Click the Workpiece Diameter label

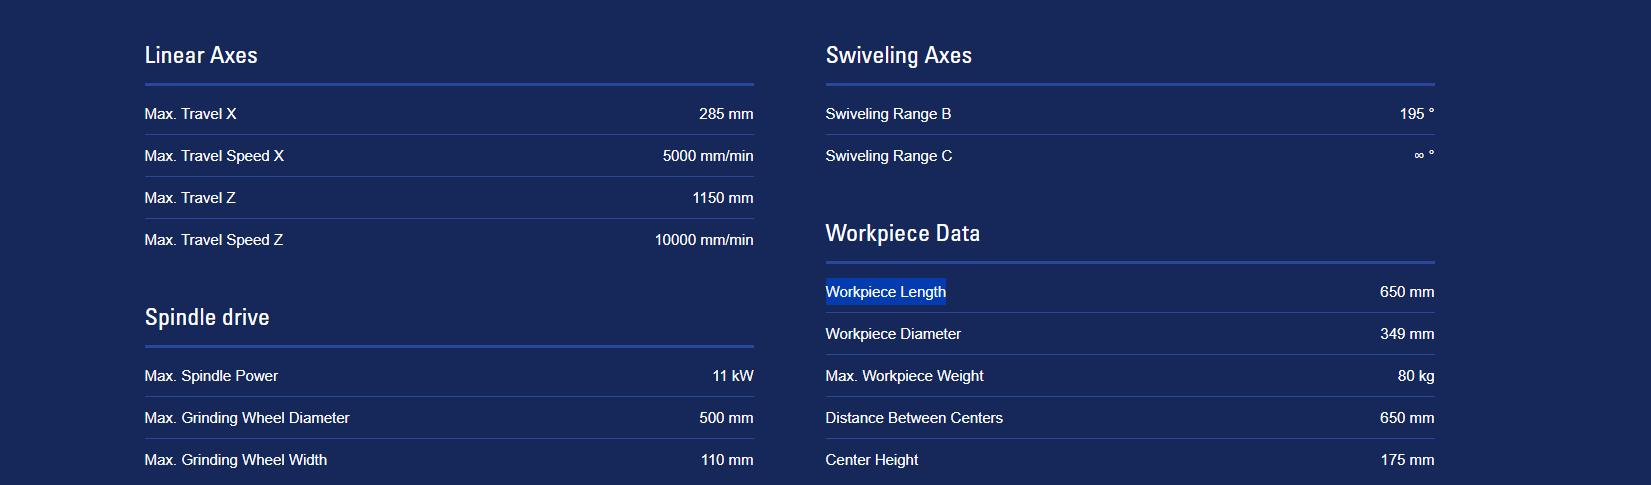coord(893,334)
